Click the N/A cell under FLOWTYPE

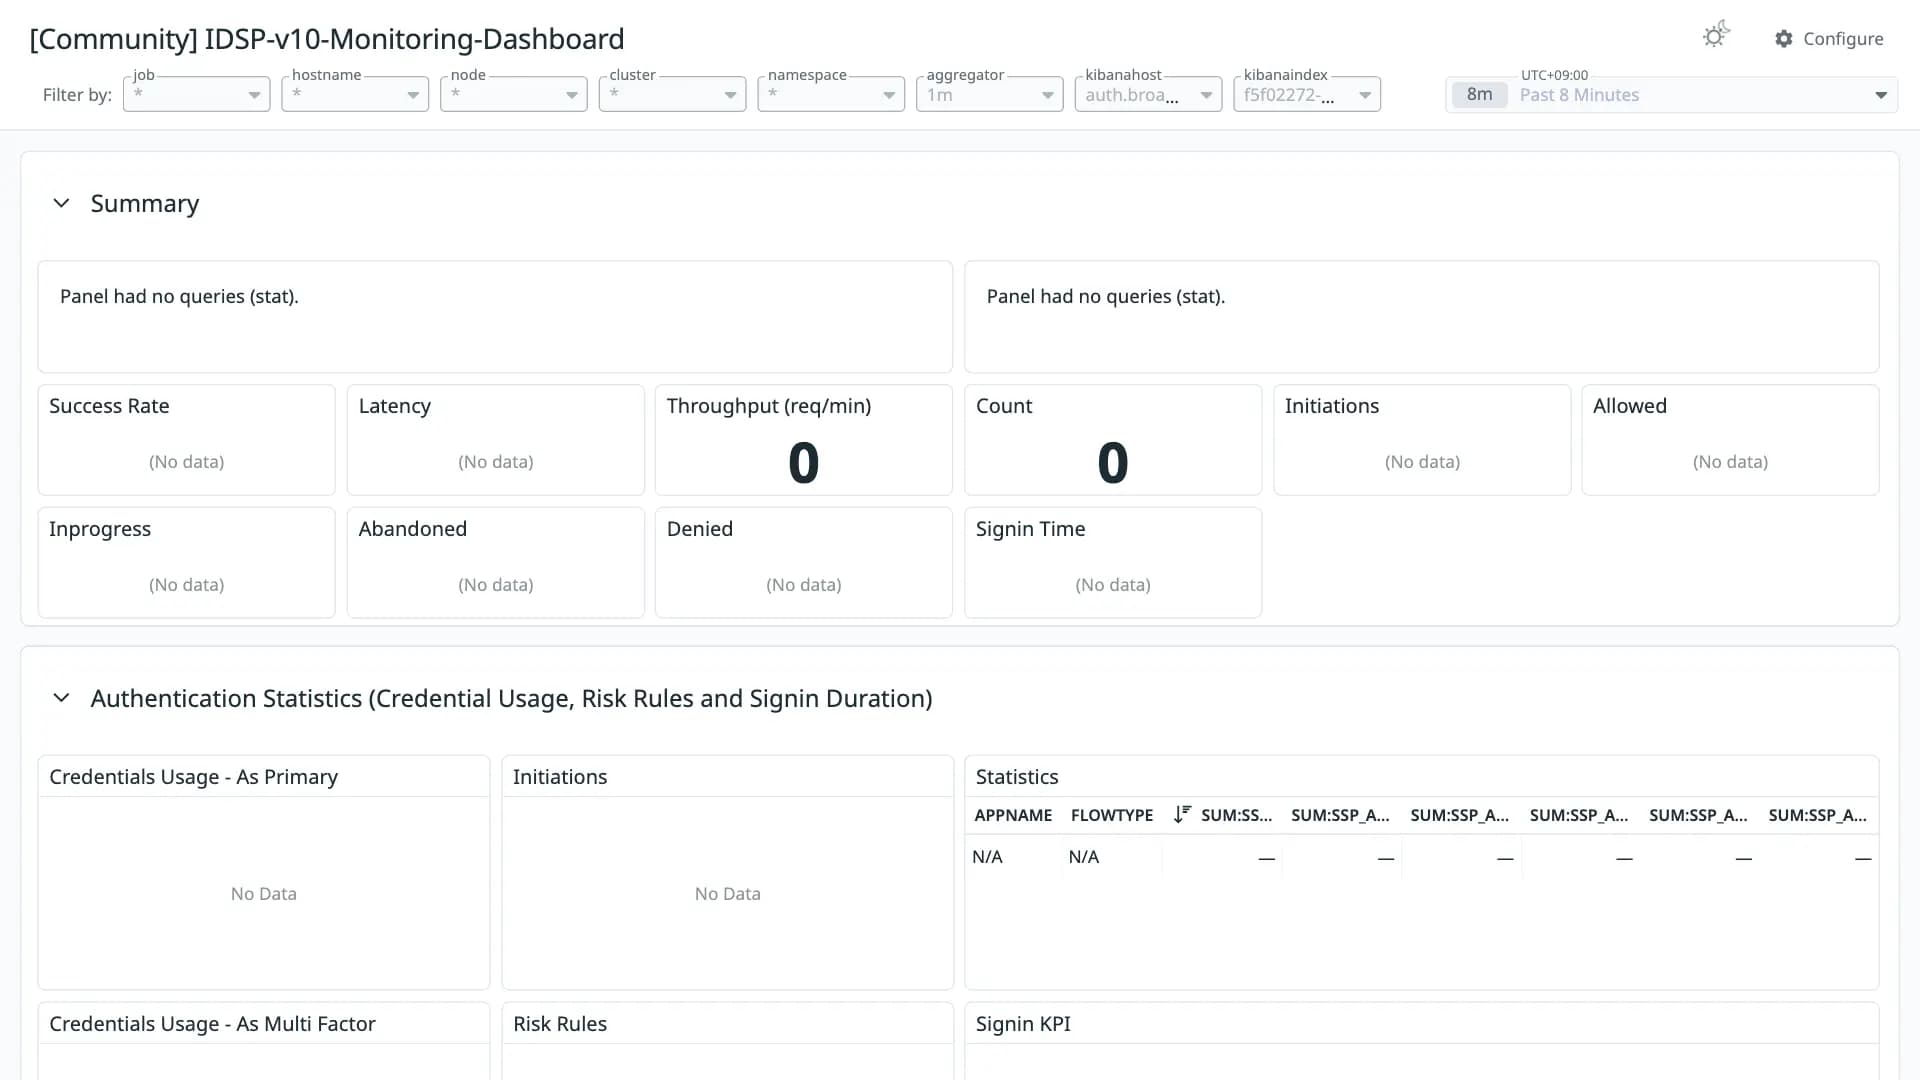click(1084, 857)
